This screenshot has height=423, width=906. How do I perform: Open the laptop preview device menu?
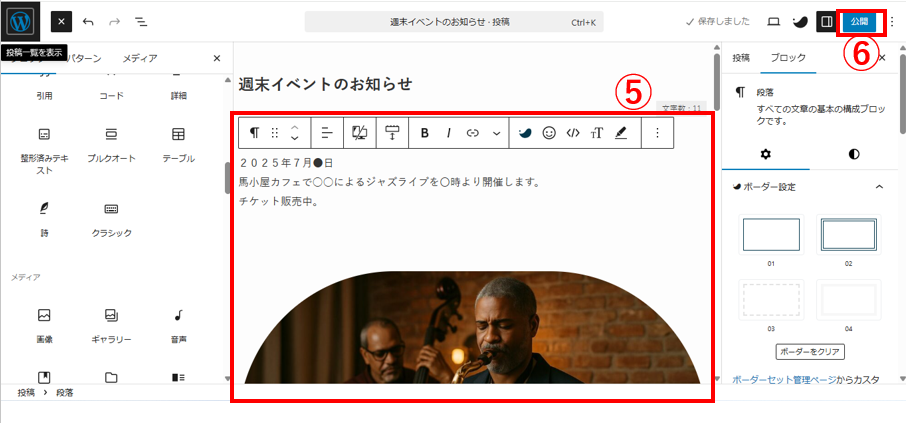coord(773,22)
